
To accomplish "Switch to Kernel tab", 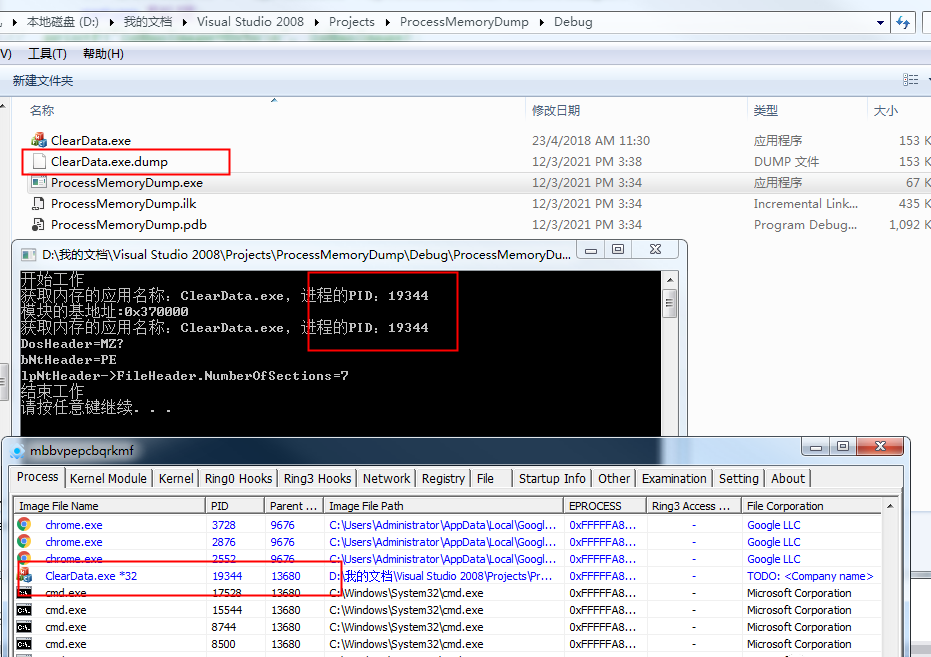I will pos(176,478).
